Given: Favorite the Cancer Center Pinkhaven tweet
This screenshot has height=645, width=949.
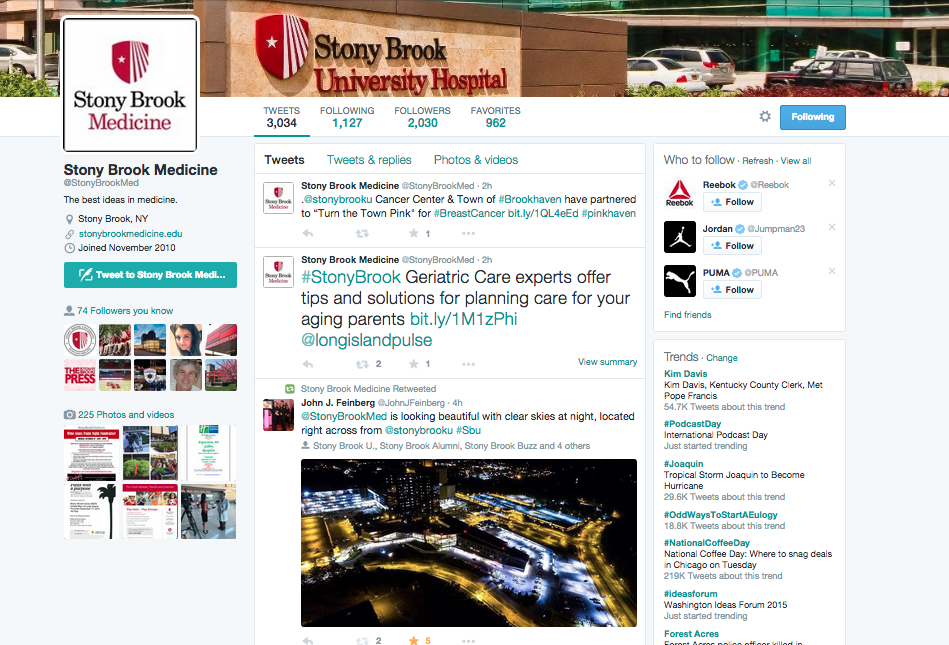Looking at the screenshot, I should [x=413, y=233].
